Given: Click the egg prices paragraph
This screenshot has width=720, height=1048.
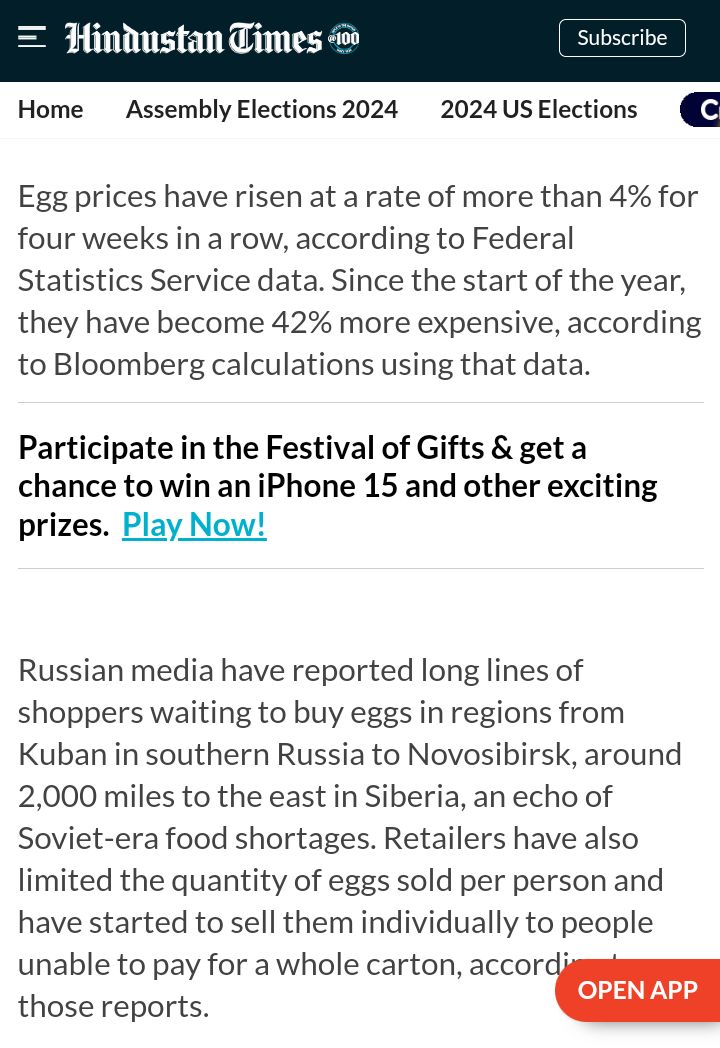Looking at the screenshot, I should [360, 280].
